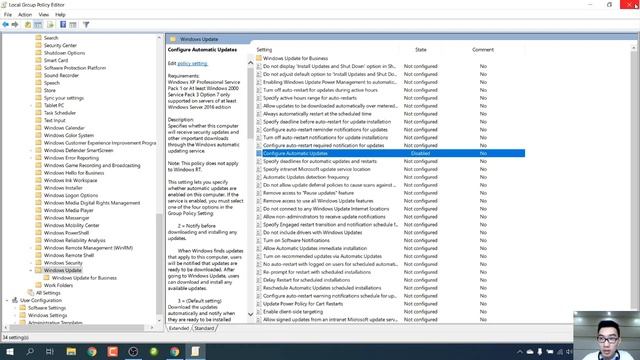Expand the Windows Security tree node
The width and height of the screenshot is (640, 360).
click(31, 263)
